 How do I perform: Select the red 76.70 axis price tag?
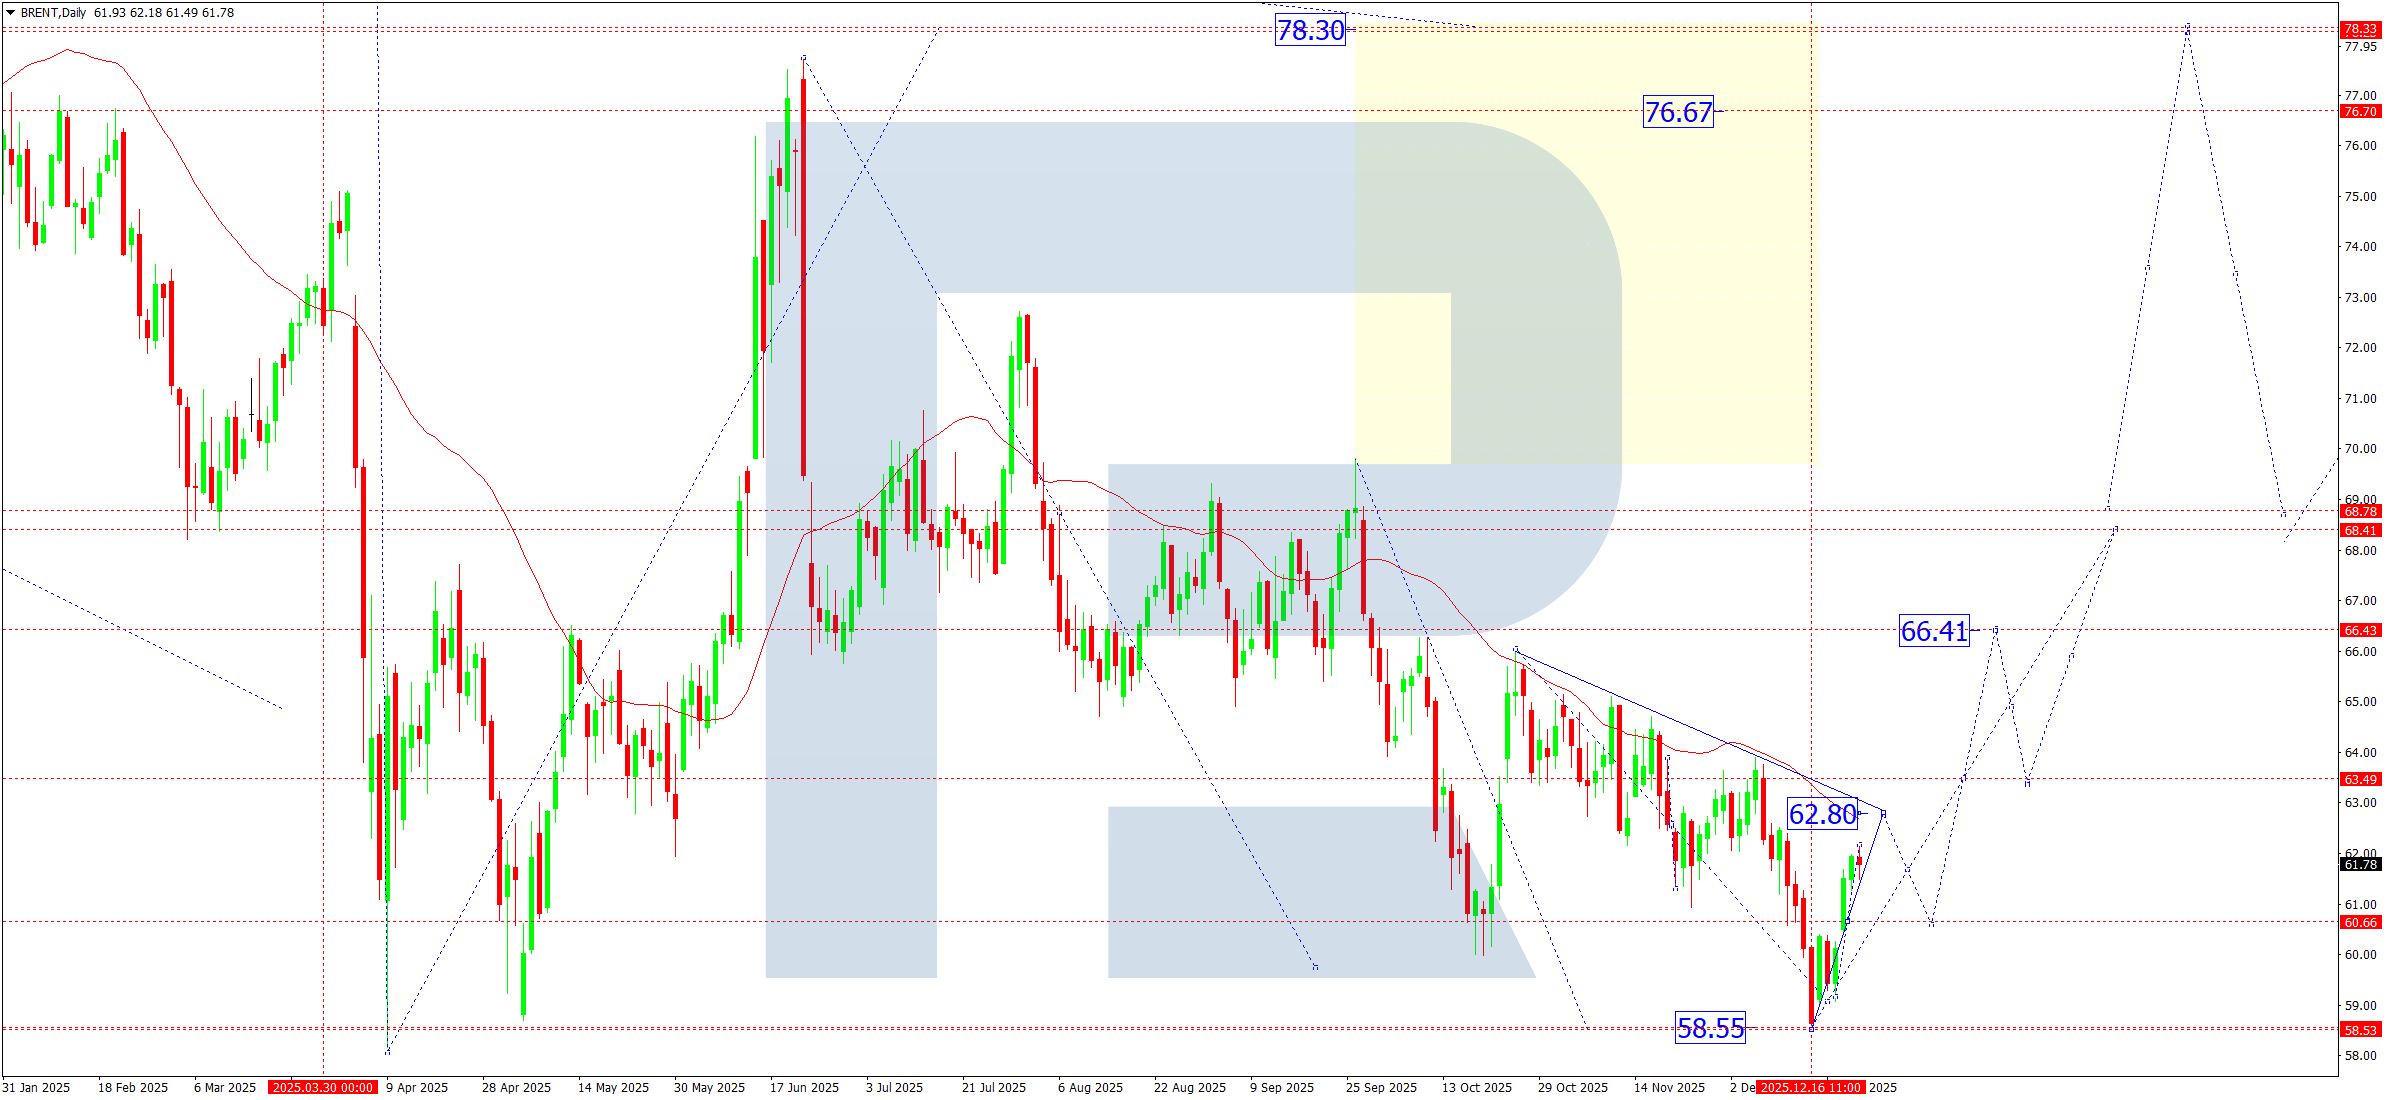[2361, 112]
